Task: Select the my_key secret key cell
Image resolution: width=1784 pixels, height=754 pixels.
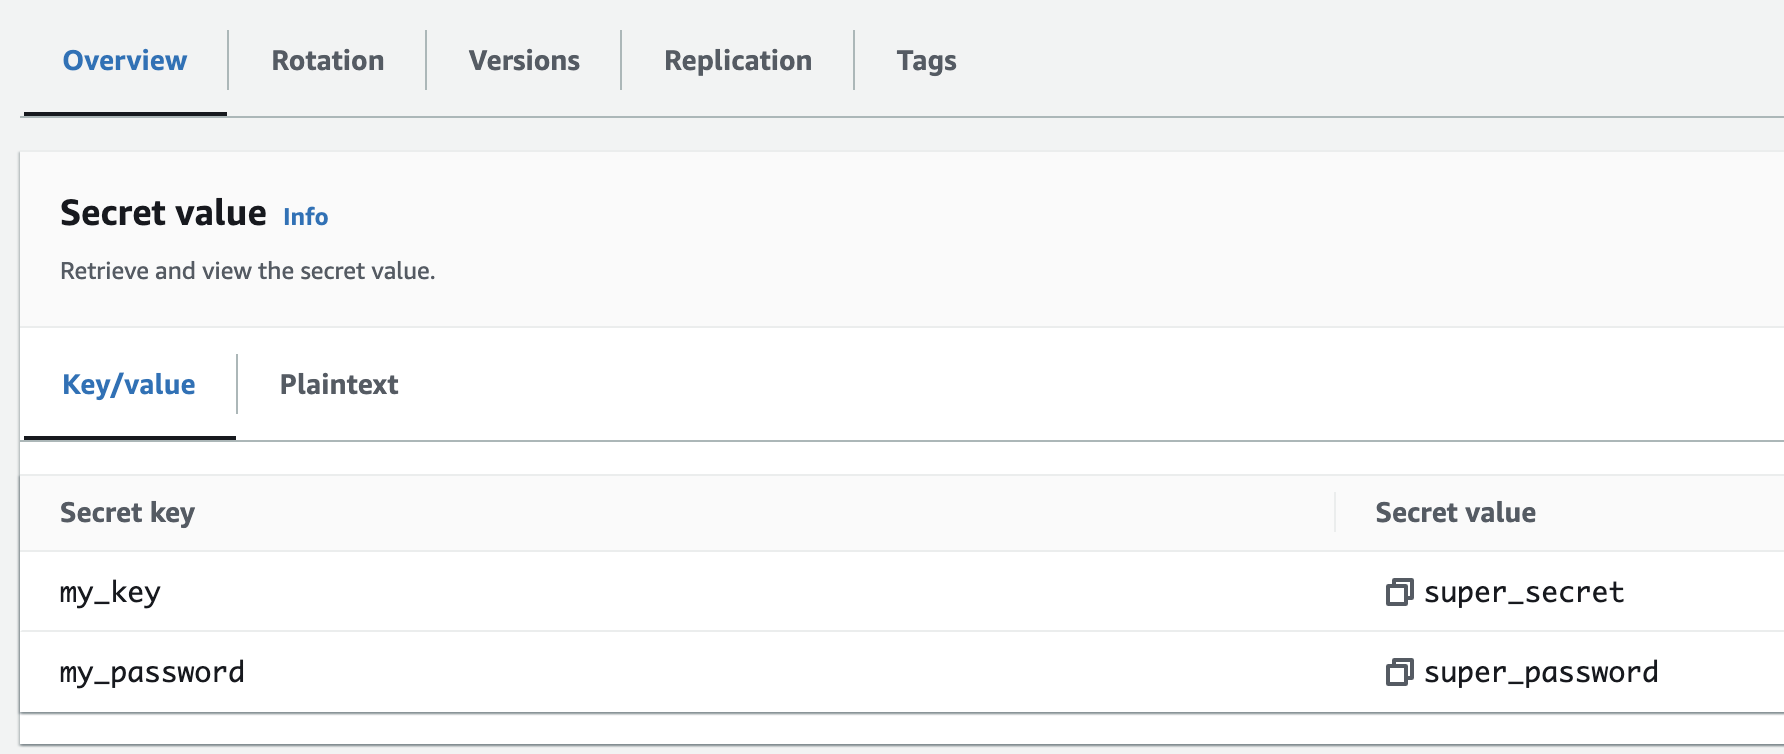Action: tap(110, 592)
